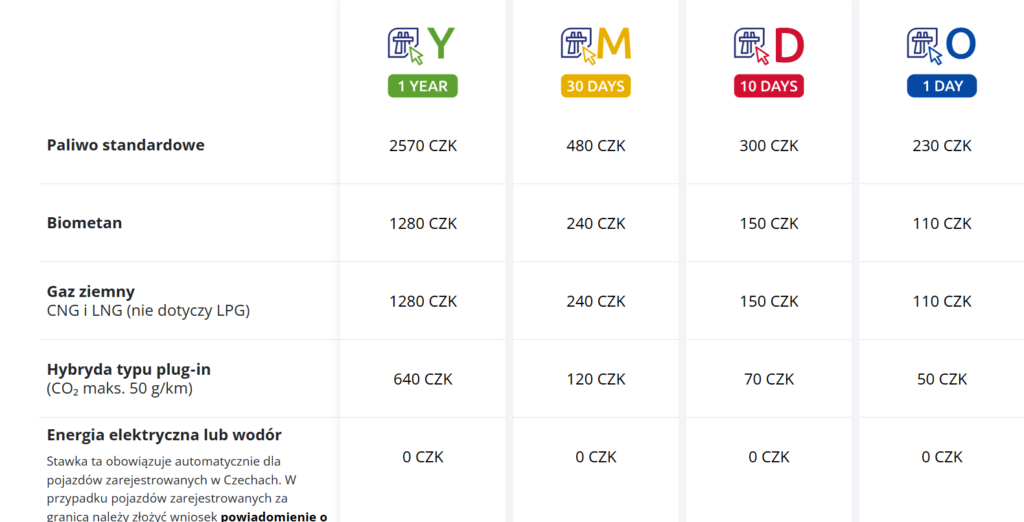Click the large blue letter O

pyautogui.click(x=960, y=44)
